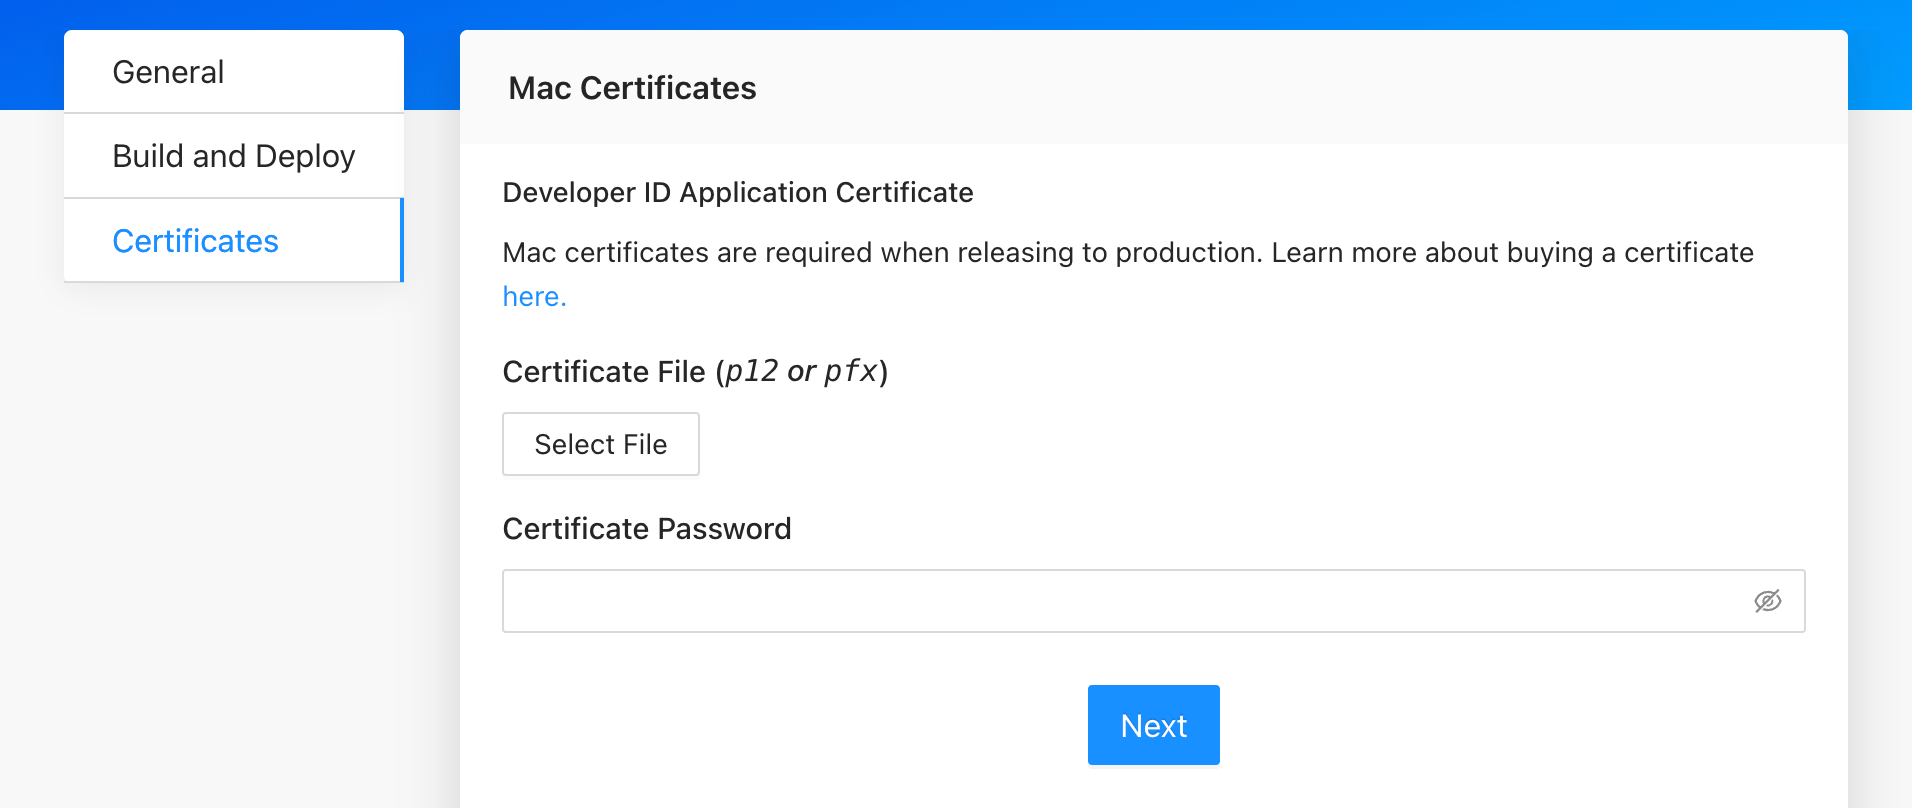Viewport: 1912px width, 808px height.
Task: Click the italic "or" between p12 and pfx
Action: (801, 372)
